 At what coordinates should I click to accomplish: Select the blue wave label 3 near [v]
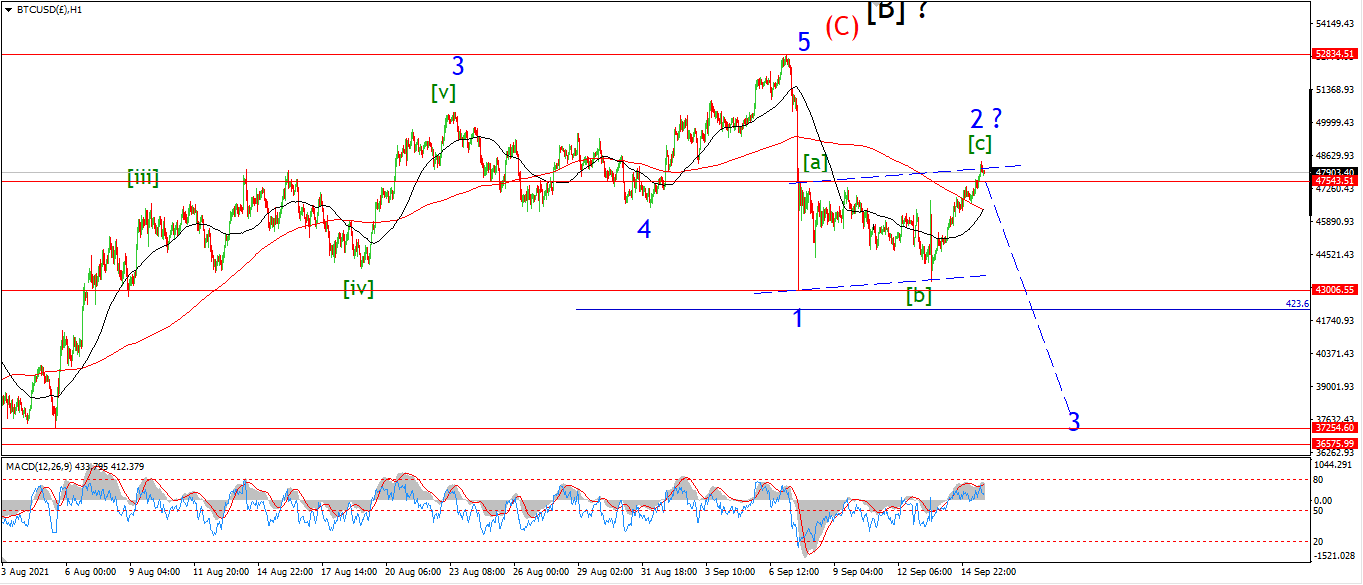coord(458,66)
